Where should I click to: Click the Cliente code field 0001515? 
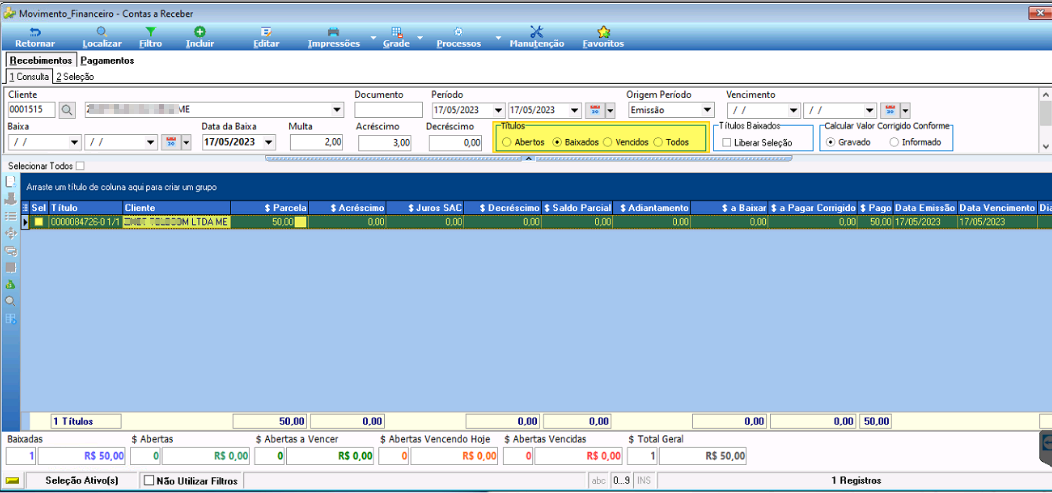[33, 110]
